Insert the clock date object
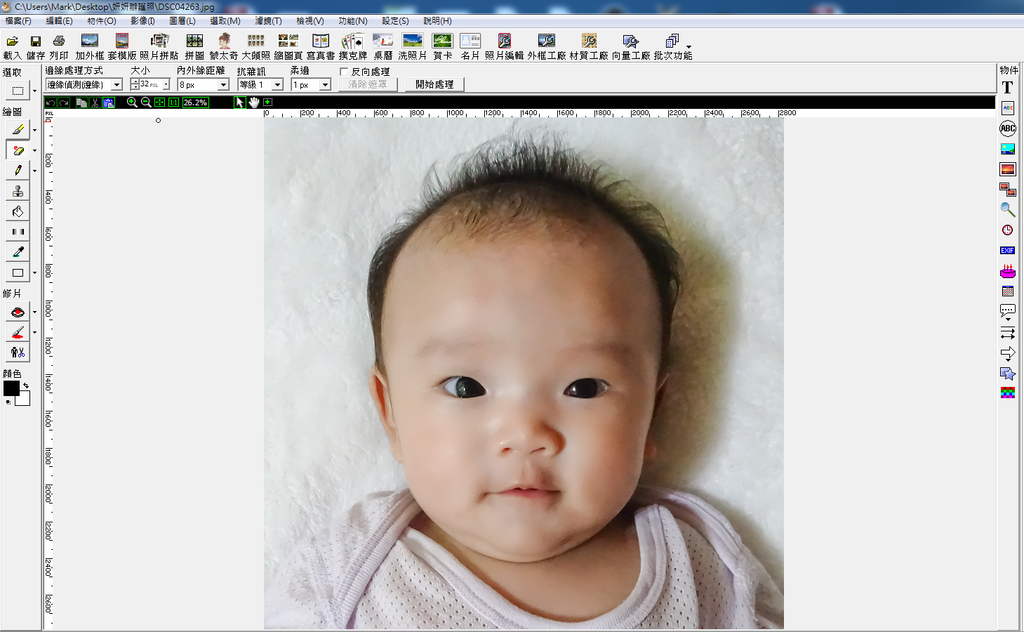Viewport: 1024px width, 632px height. (x=1008, y=230)
